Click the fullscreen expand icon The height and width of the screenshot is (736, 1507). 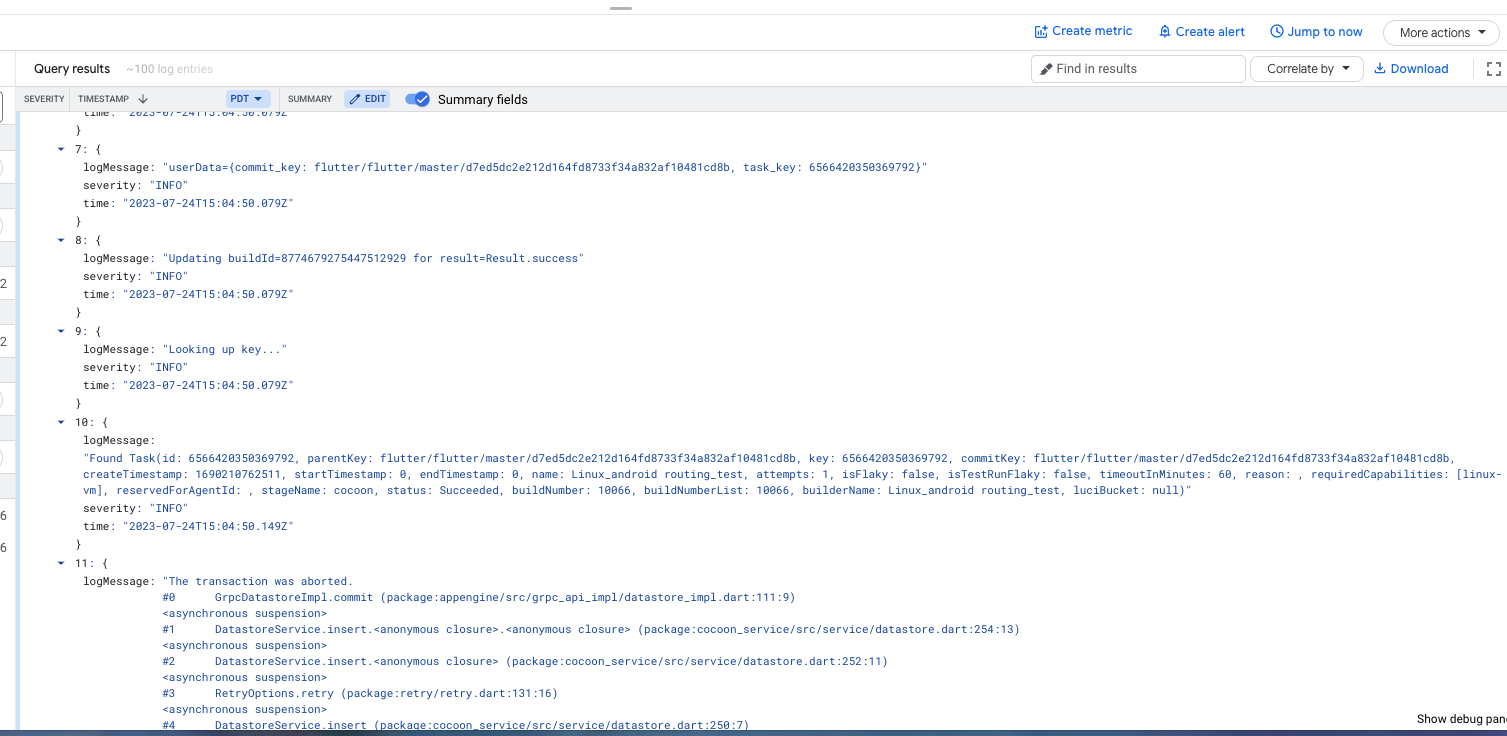click(1494, 69)
